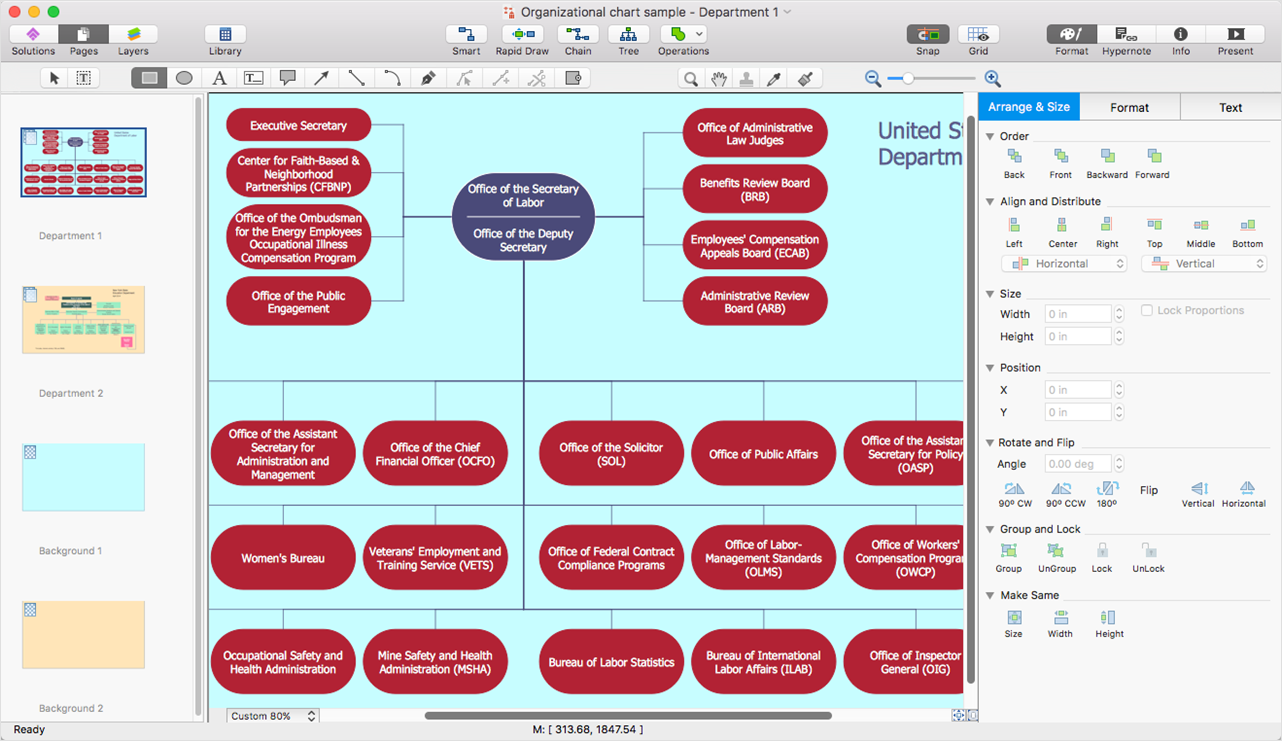This screenshot has height=741, width=1282.
Task: Select the magnifier zoom tool
Action: 690,78
